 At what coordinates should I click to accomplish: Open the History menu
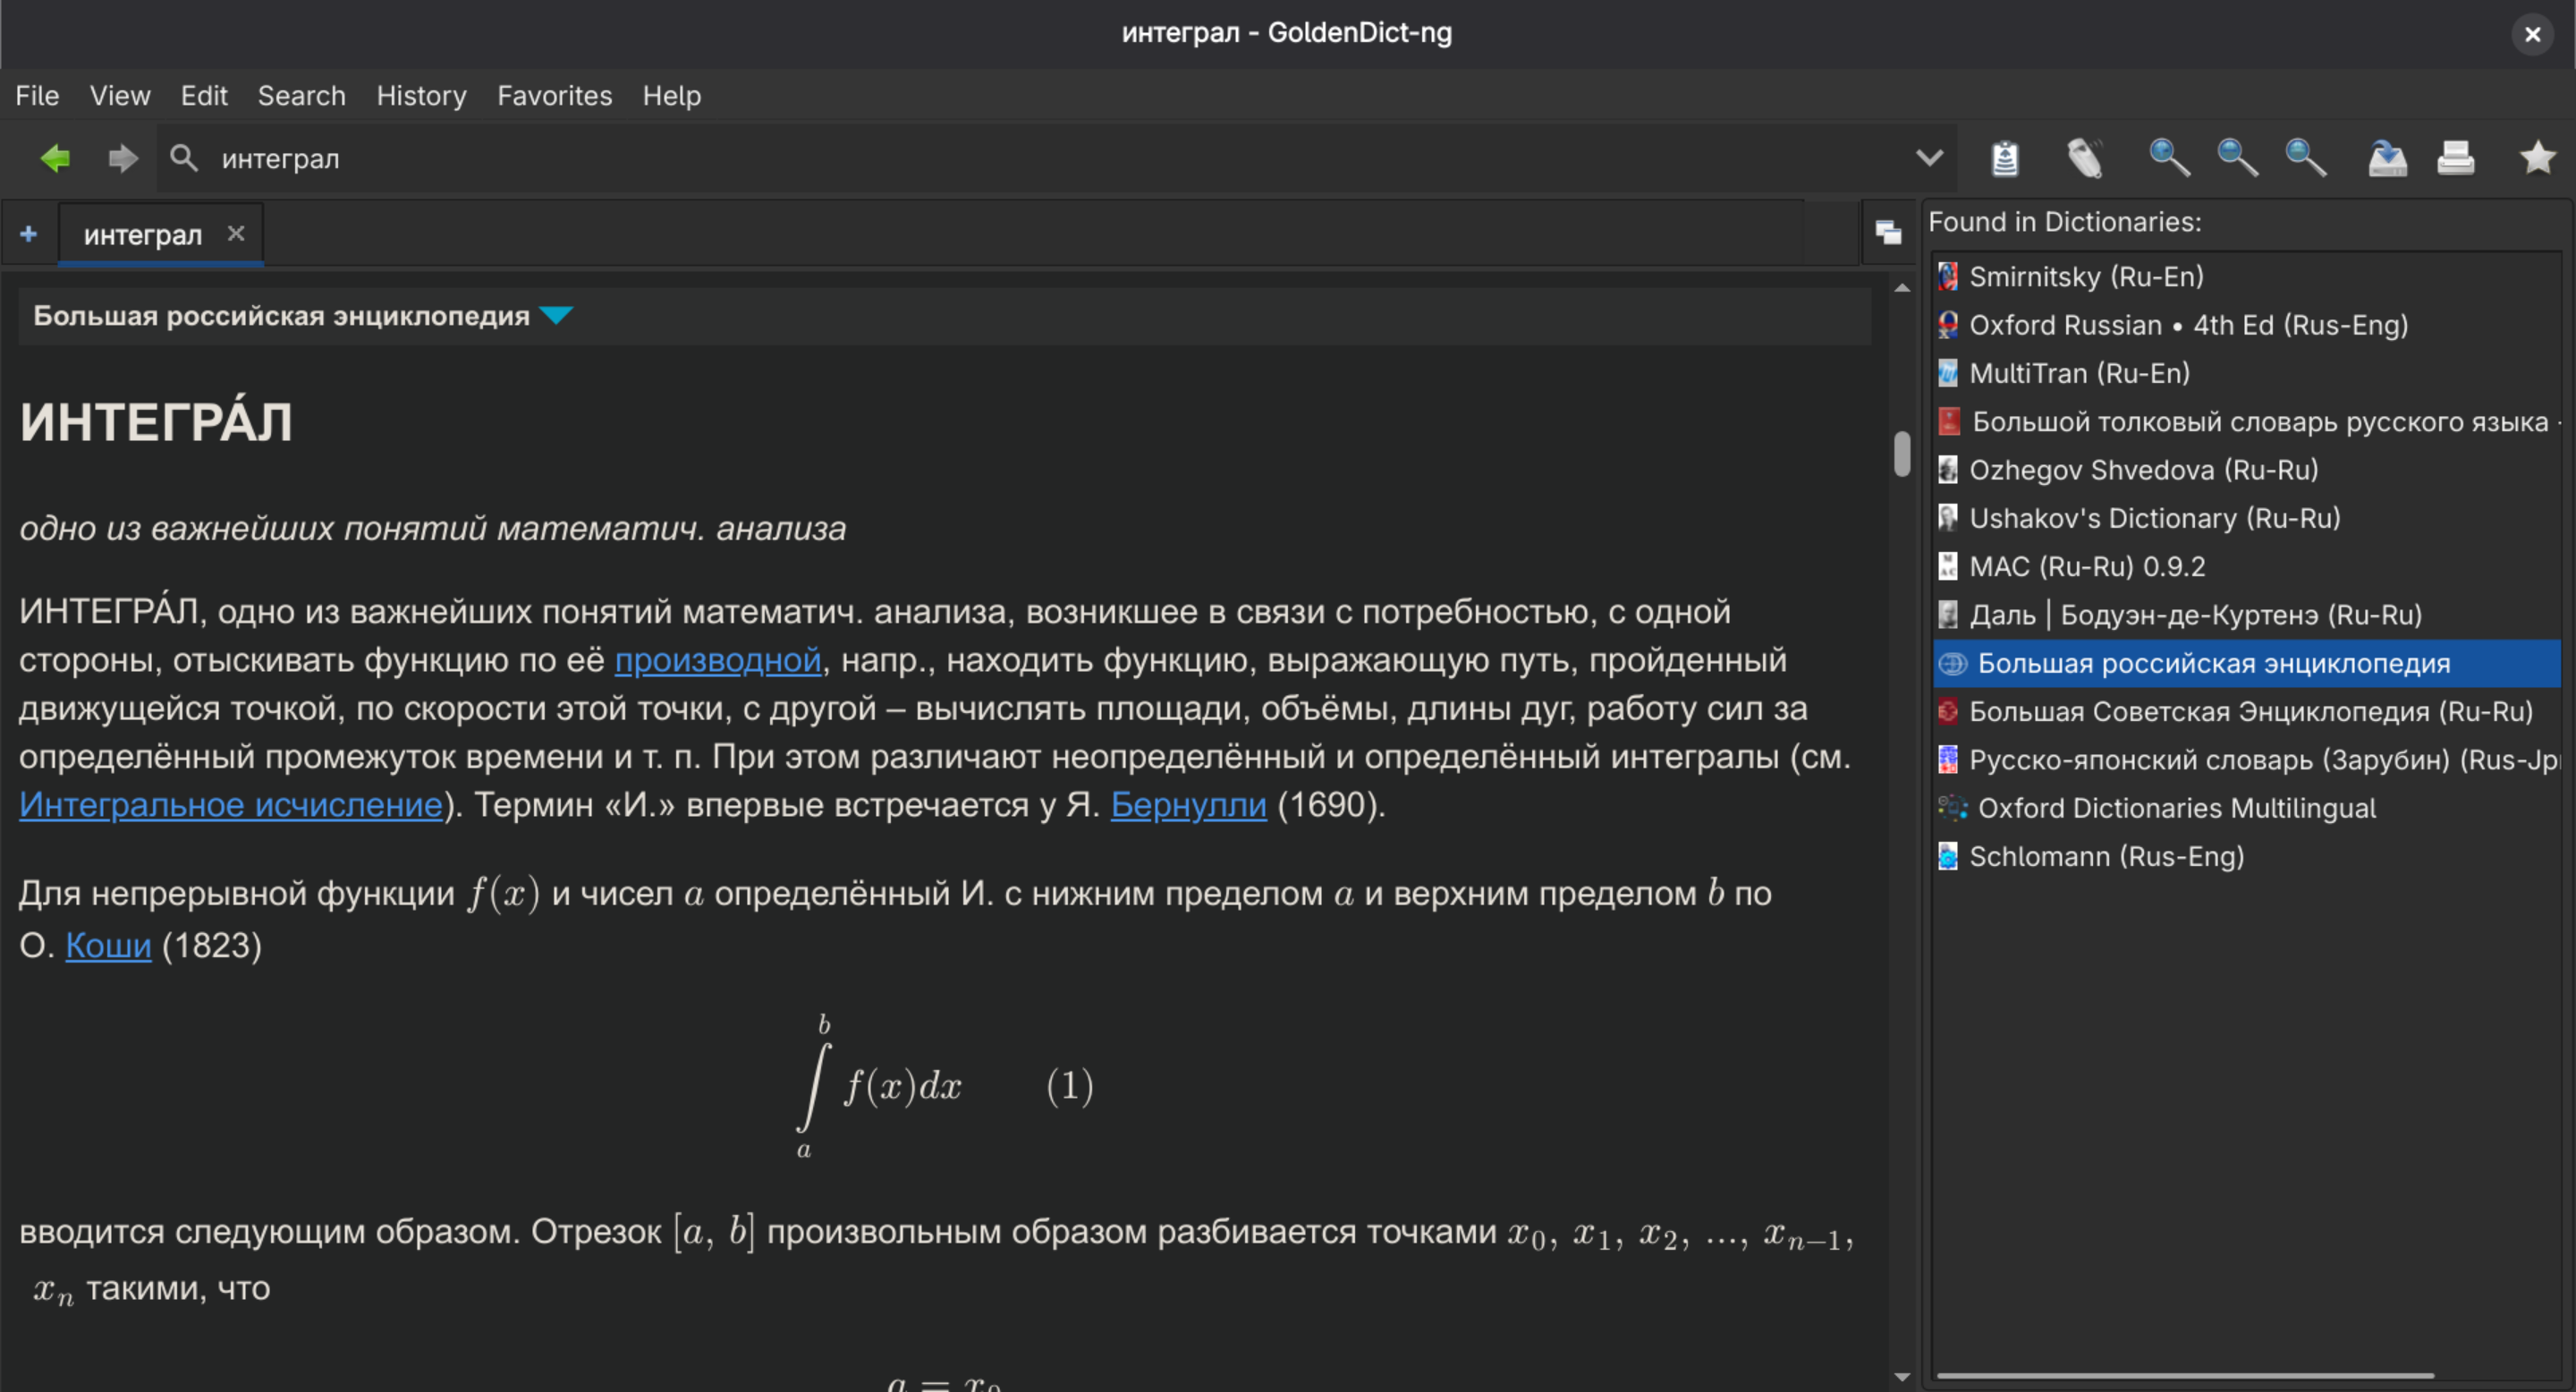pos(421,96)
